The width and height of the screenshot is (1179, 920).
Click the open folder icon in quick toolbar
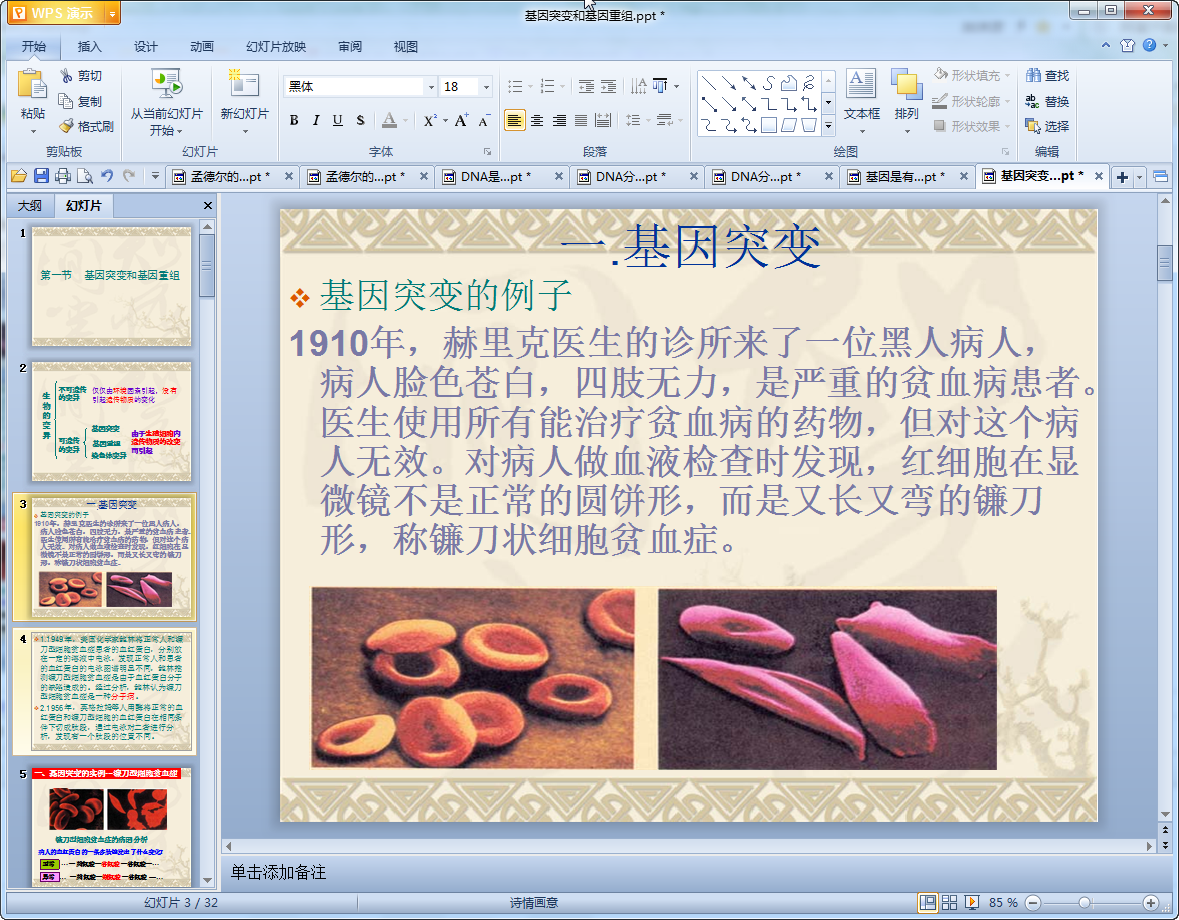[19, 177]
